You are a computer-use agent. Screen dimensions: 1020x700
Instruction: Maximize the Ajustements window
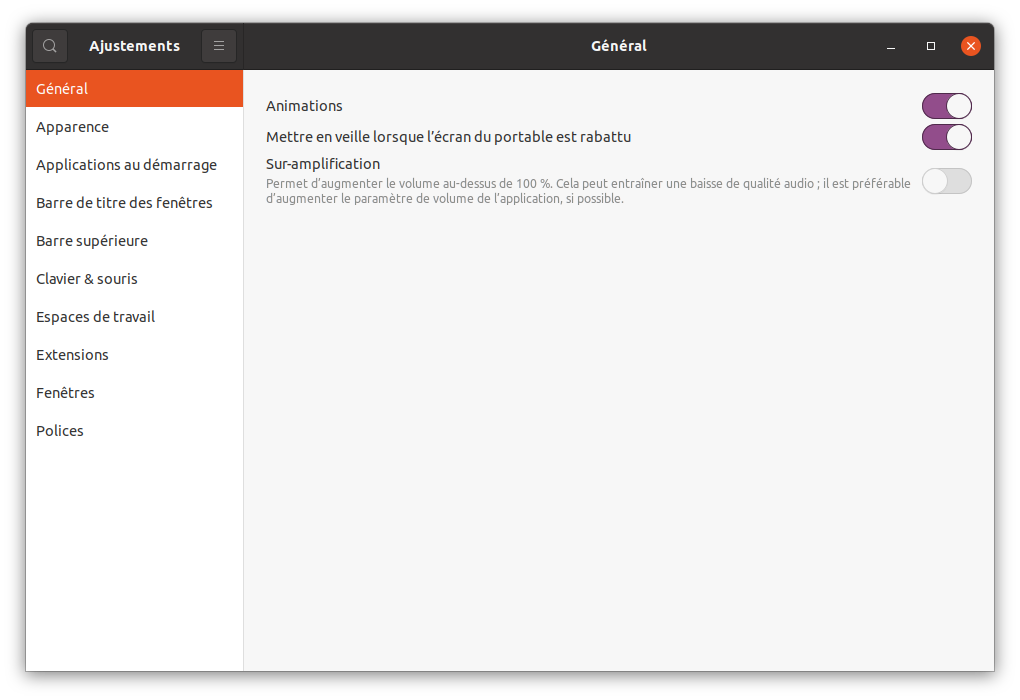[x=931, y=46]
